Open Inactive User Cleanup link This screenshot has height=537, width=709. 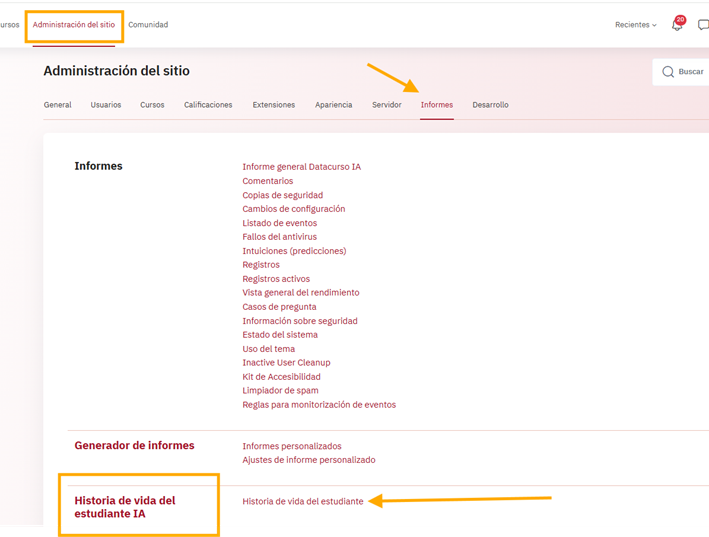[x=286, y=363]
